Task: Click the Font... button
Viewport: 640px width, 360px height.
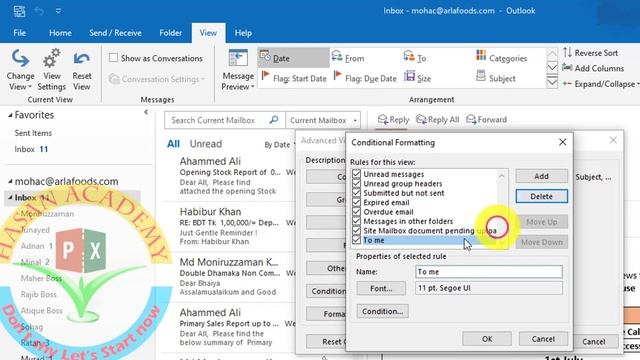Action: tap(381, 288)
